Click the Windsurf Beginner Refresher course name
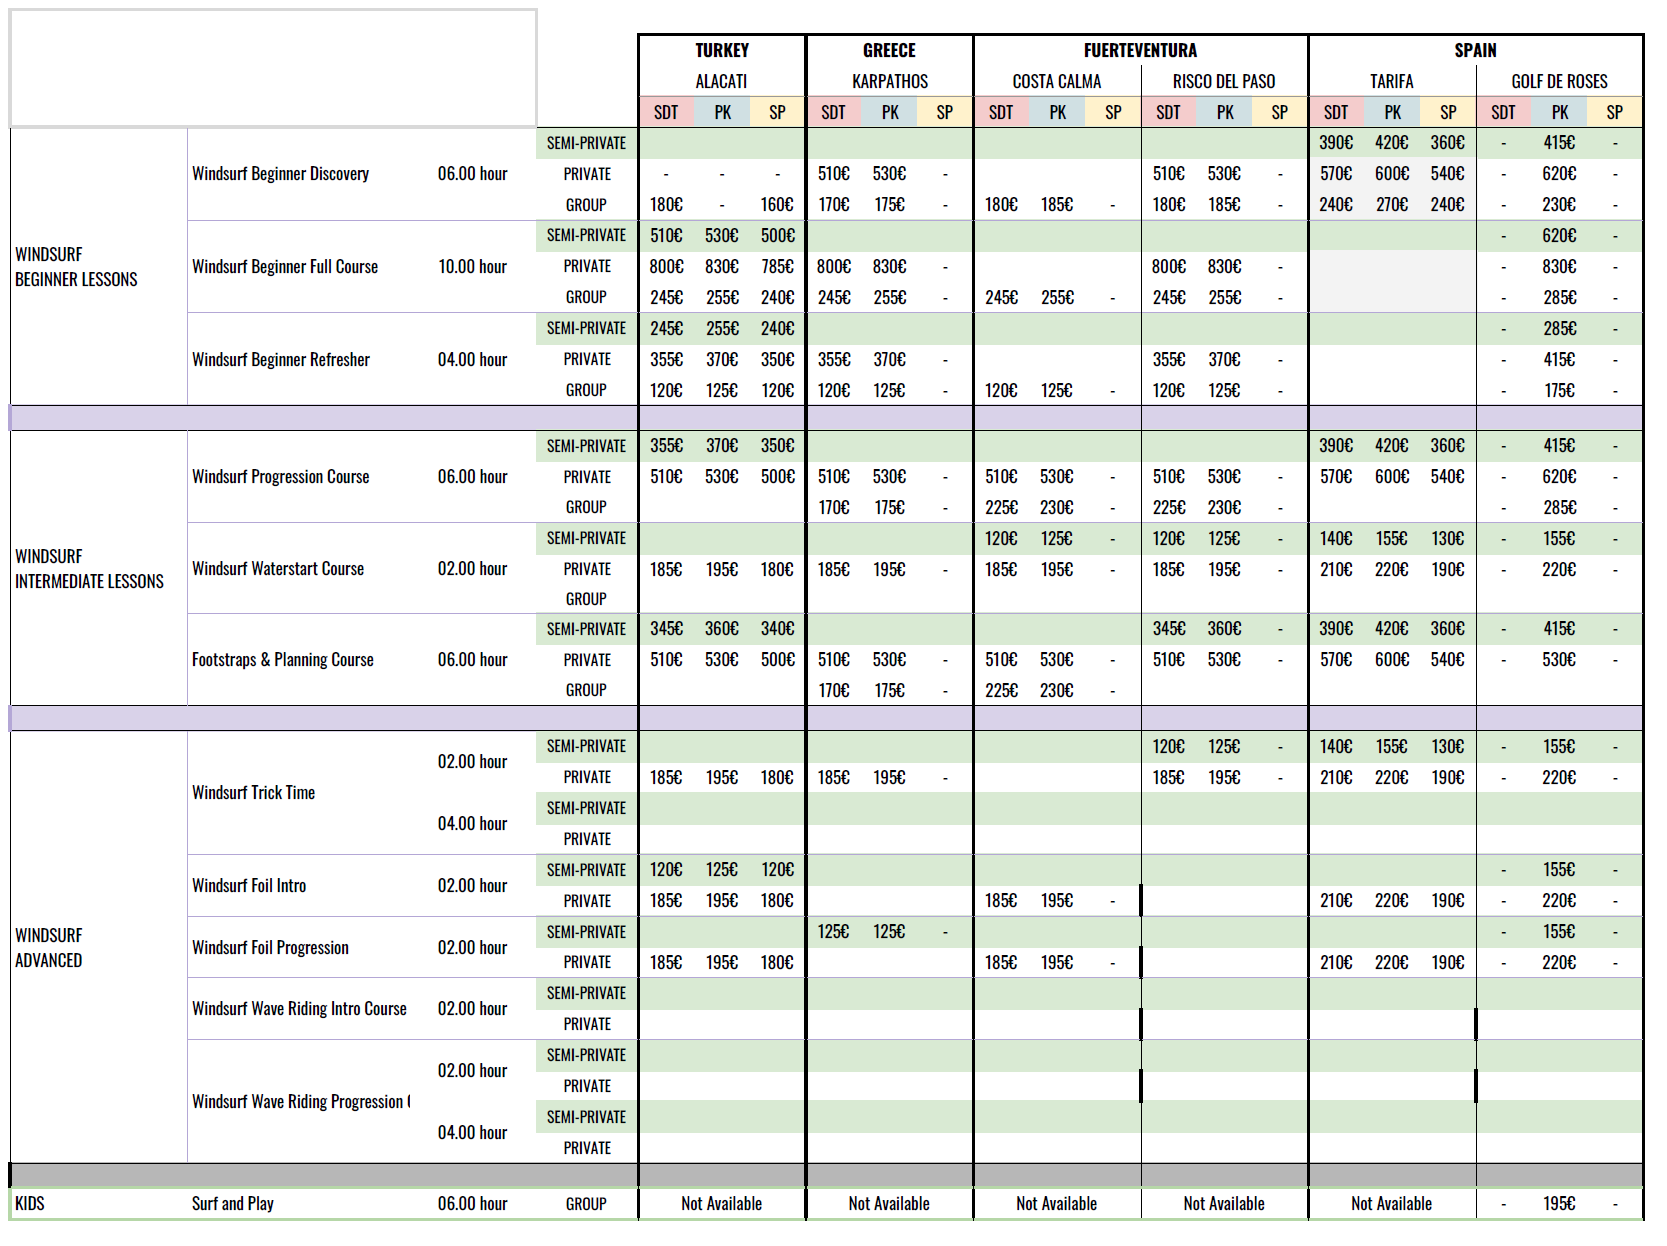Screen dimensions: 1667x1246 point(281,360)
